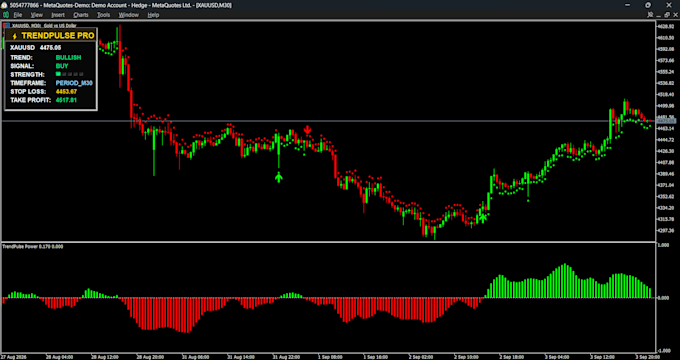The image size is (680, 360).
Task: Open the Tools menu
Action: pos(104,15)
